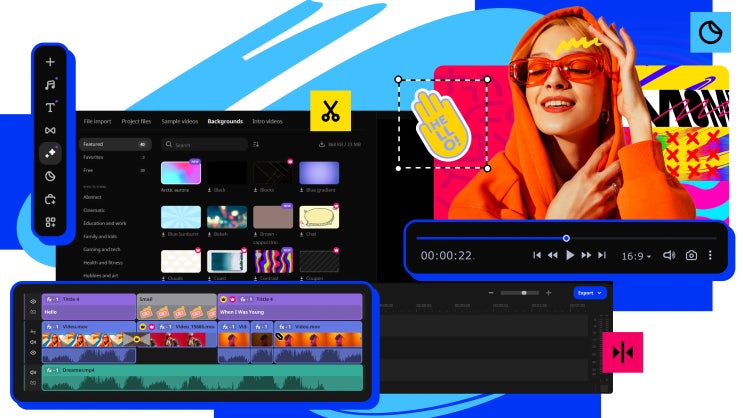Toggle the eye visibility on the video track

(33, 353)
